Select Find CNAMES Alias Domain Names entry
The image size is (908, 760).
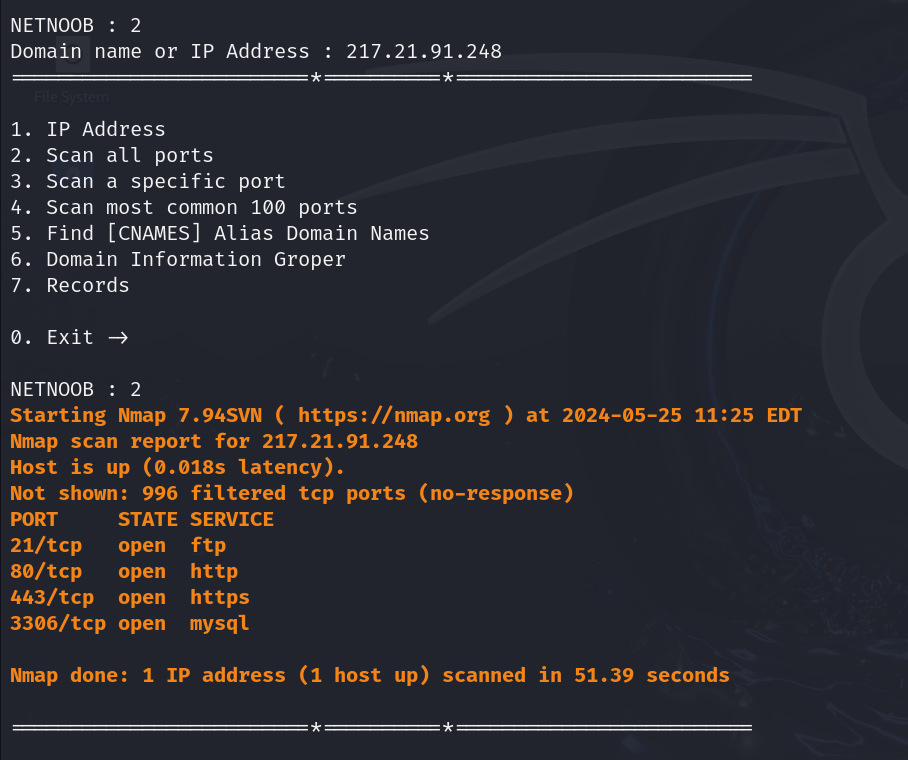point(220,233)
